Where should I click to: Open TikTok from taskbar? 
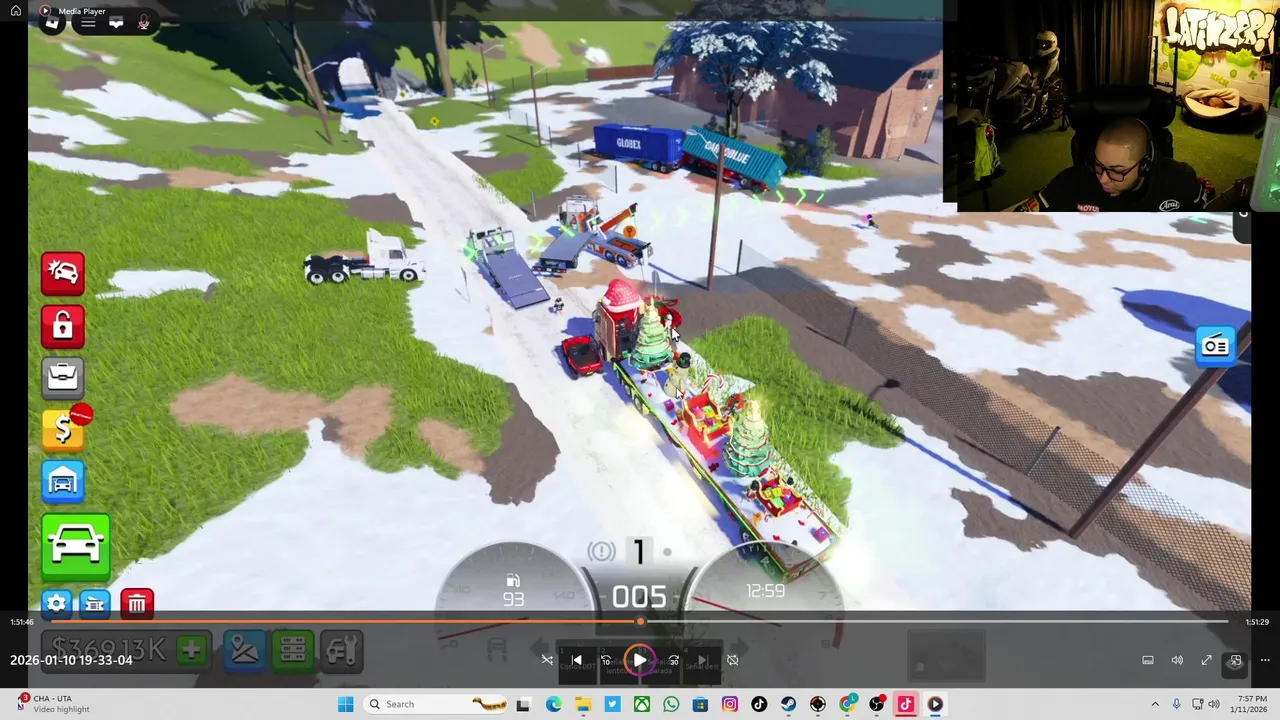click(x=759, y=704)
